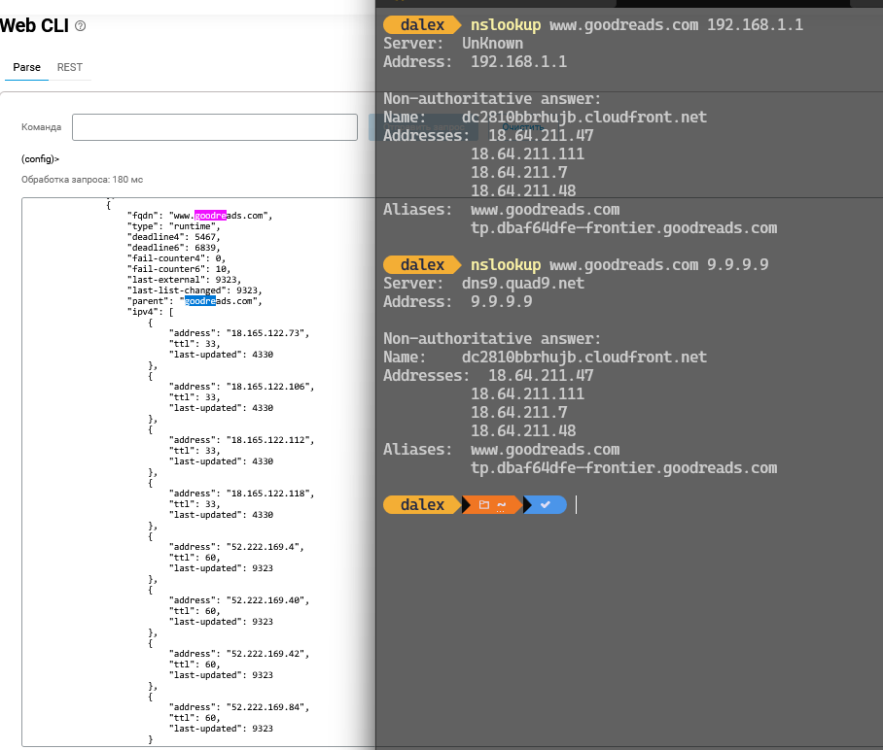Select the "deadline4": 5467 line

click(x=173, y=237)
